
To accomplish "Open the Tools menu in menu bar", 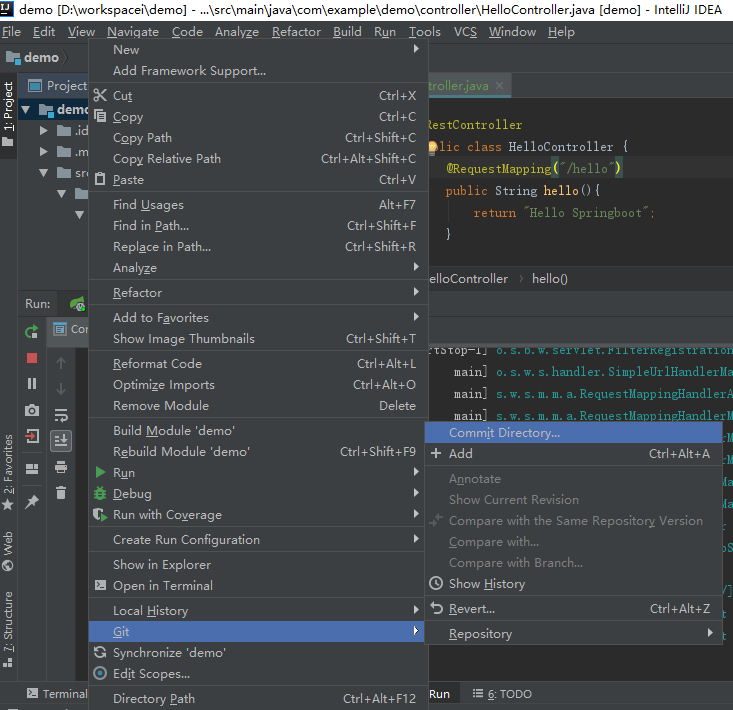I will click(424, 32).
